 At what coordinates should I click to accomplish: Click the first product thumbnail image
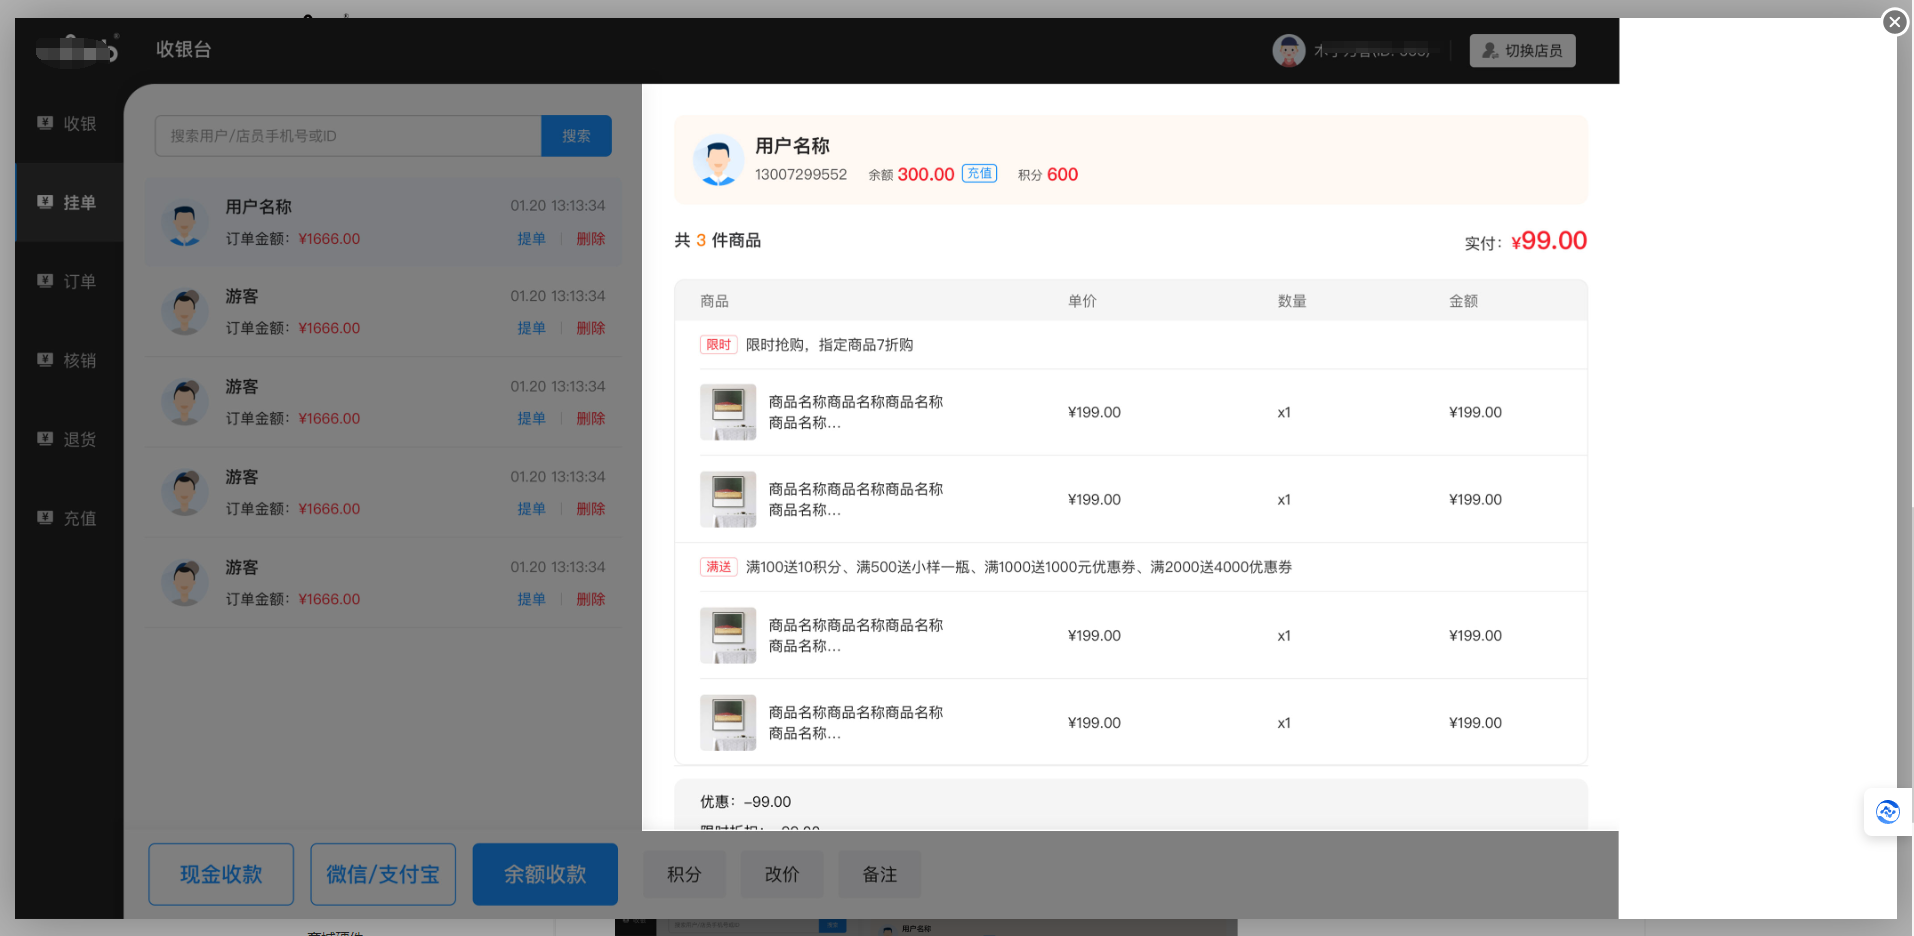728,412
